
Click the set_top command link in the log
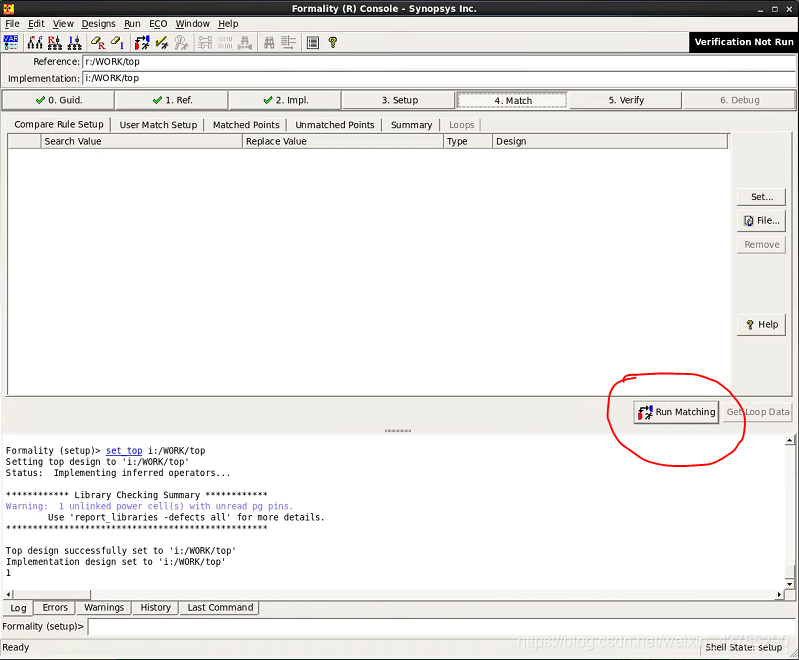(x=124, y=451)
